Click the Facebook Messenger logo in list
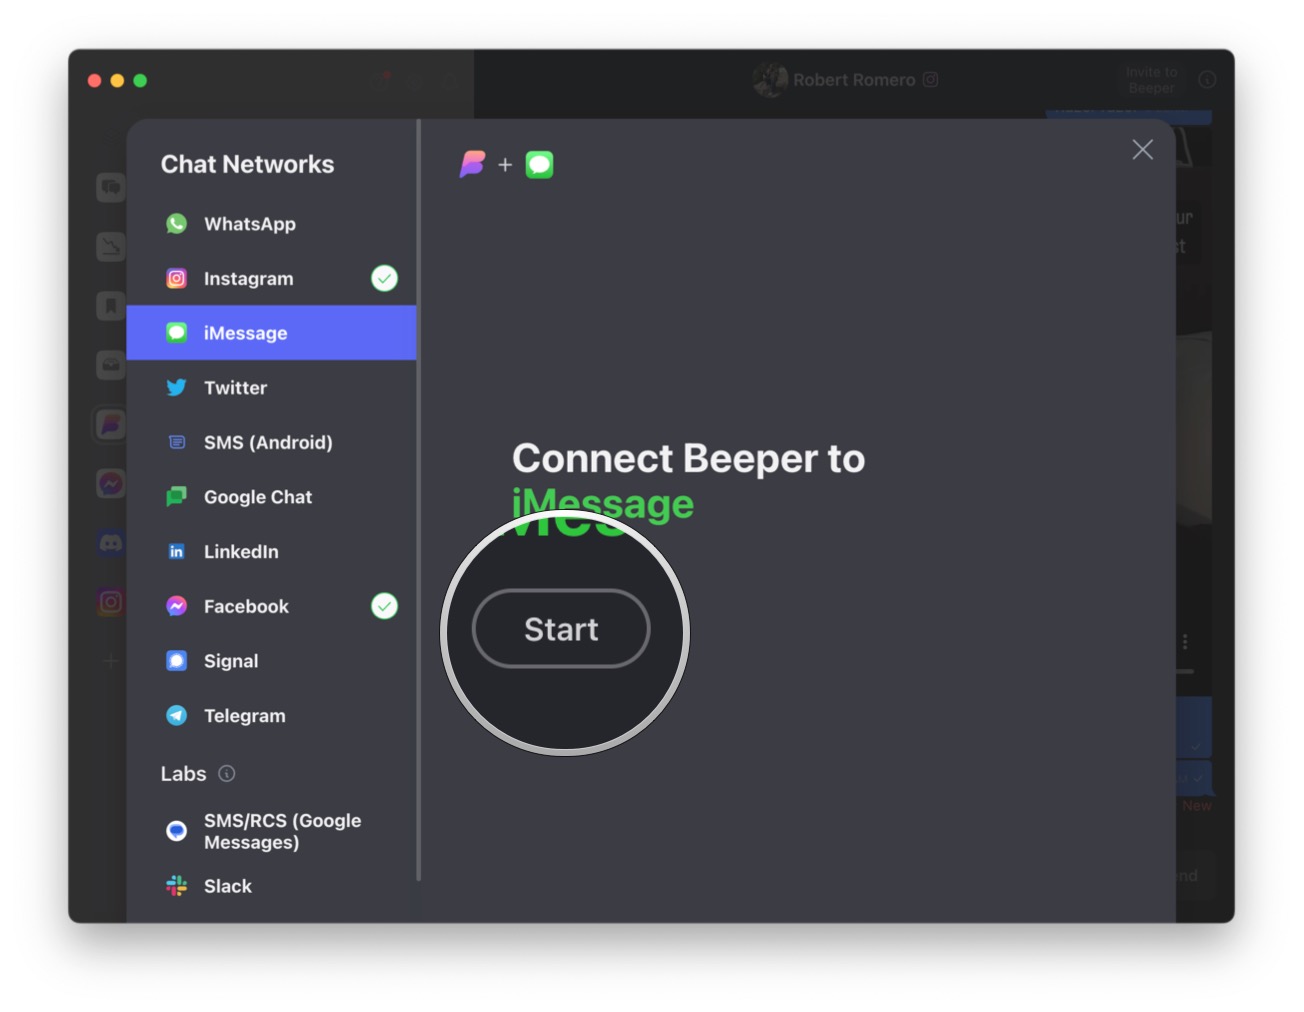This screenshot has width=1304, height=1012. (177, 606)
